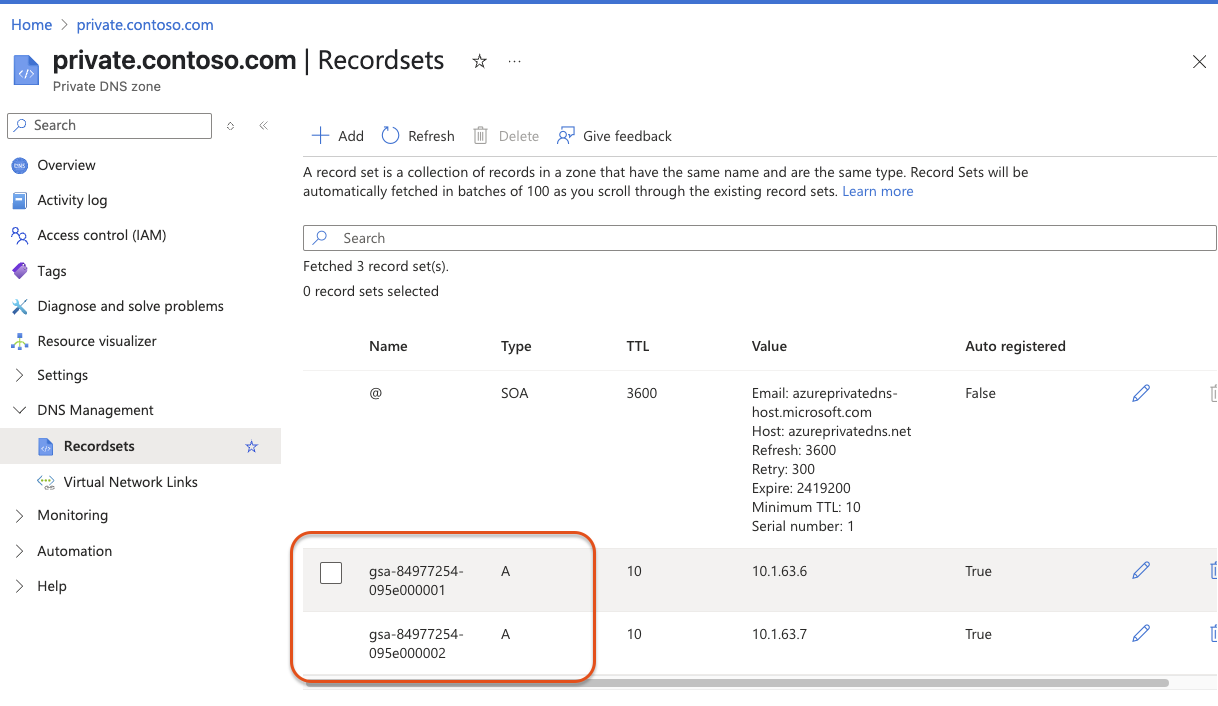The image size is (1218, 706).
Task: Go to Access control (IAM)
Action: click(102, 235)
